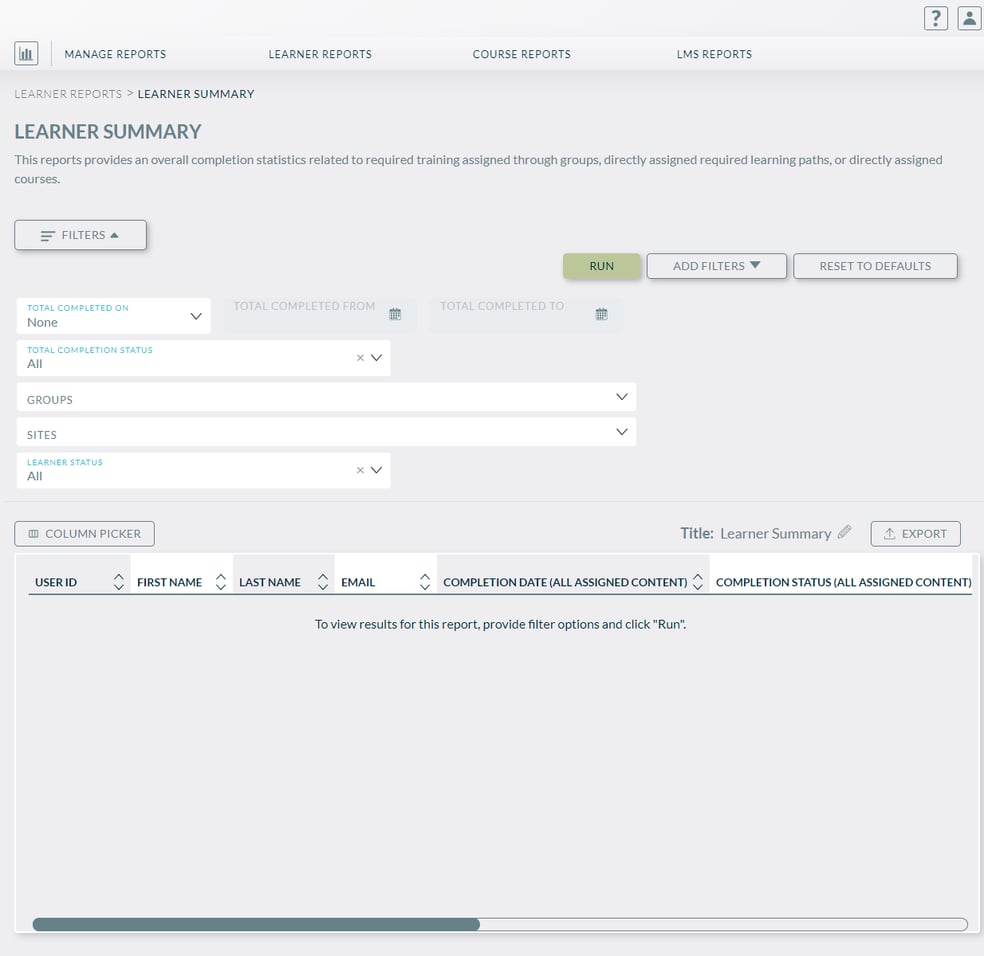Open the LMS Reports menu
Viewport: 984px width, 956px height.
click(x=714, y=54)
